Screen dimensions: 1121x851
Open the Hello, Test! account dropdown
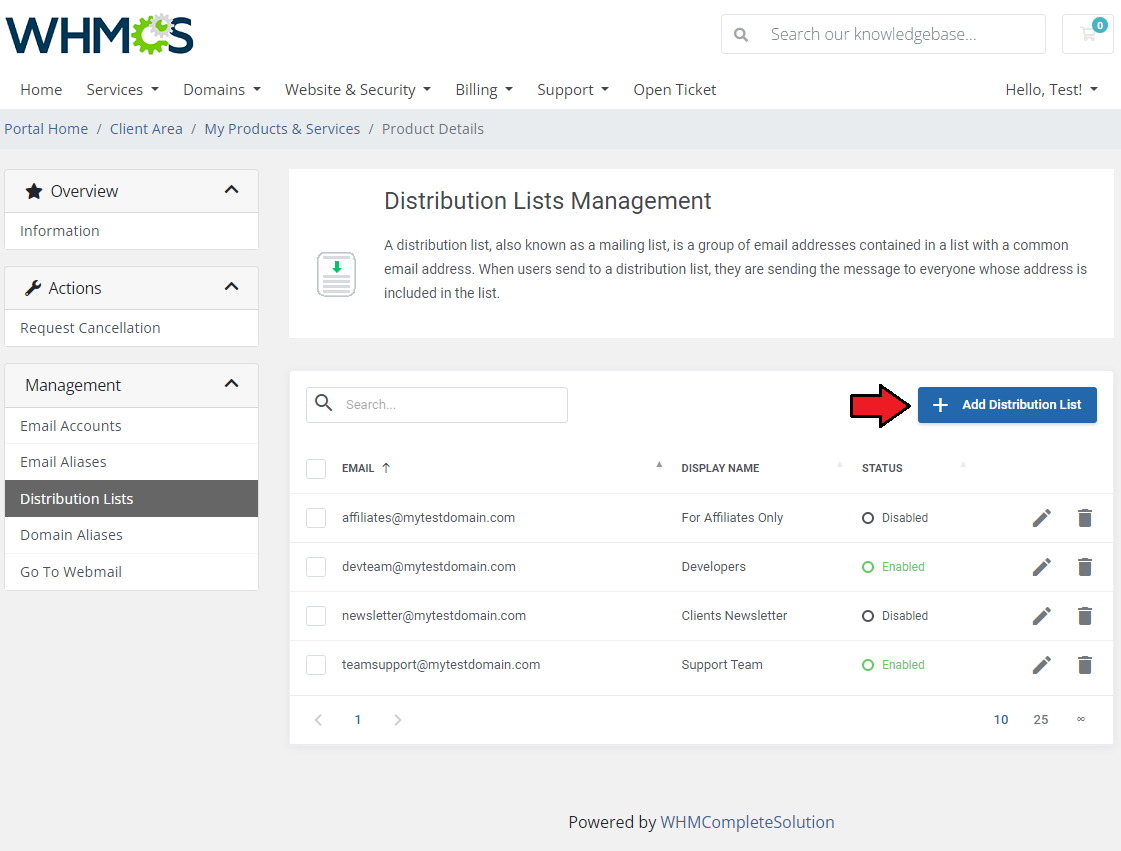pos(1051,89)
